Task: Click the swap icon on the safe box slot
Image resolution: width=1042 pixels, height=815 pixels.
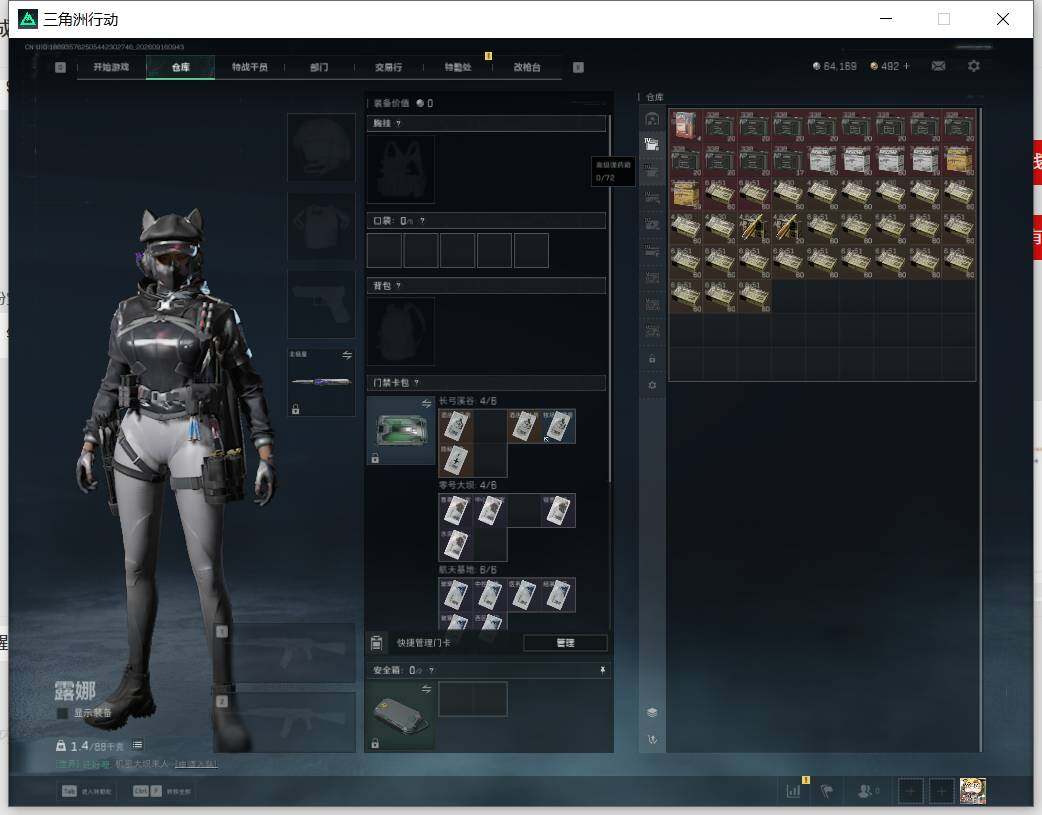Action: [427, 689]
